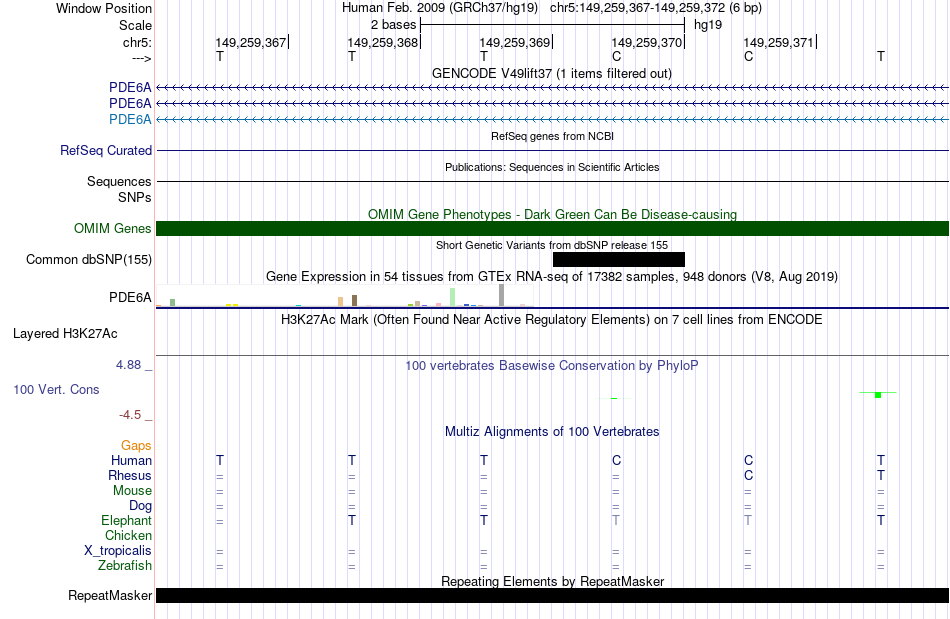Click the light-blue PDE6A transcript label

[x=130, y=119]
